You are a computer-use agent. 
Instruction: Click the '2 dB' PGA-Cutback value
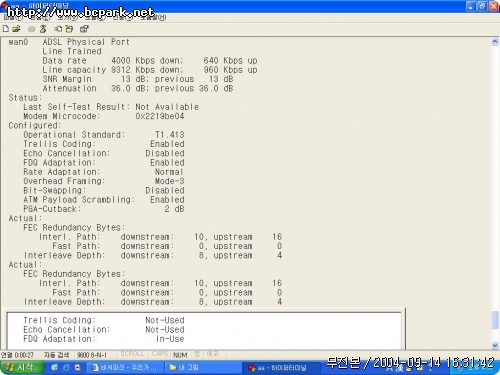(x=174, y=209)
